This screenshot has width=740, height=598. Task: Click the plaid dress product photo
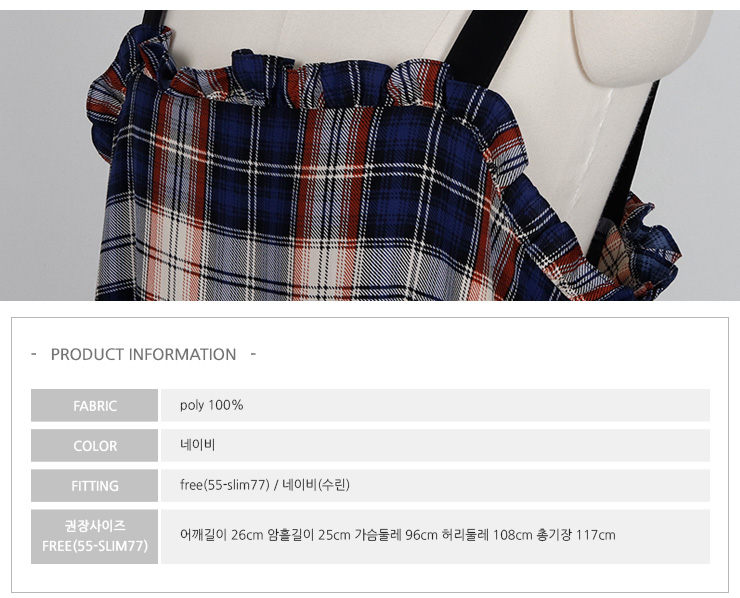[370, 155]
